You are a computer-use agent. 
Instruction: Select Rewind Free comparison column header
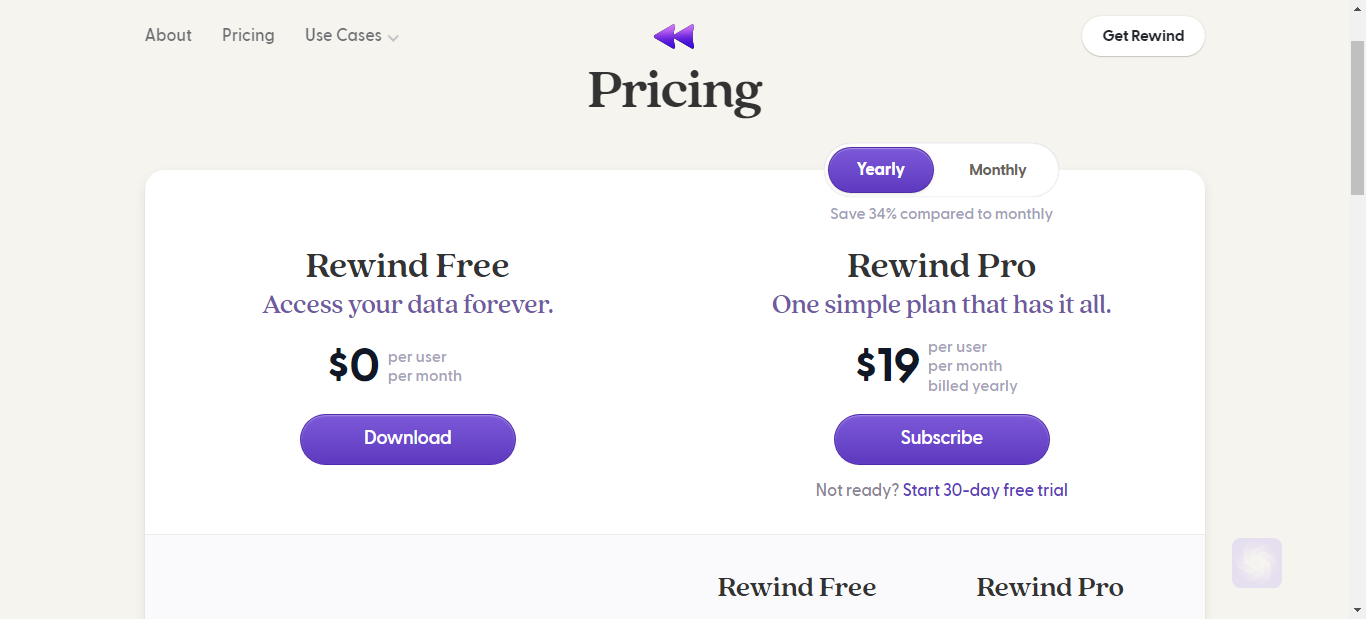(x=797, y=588)
